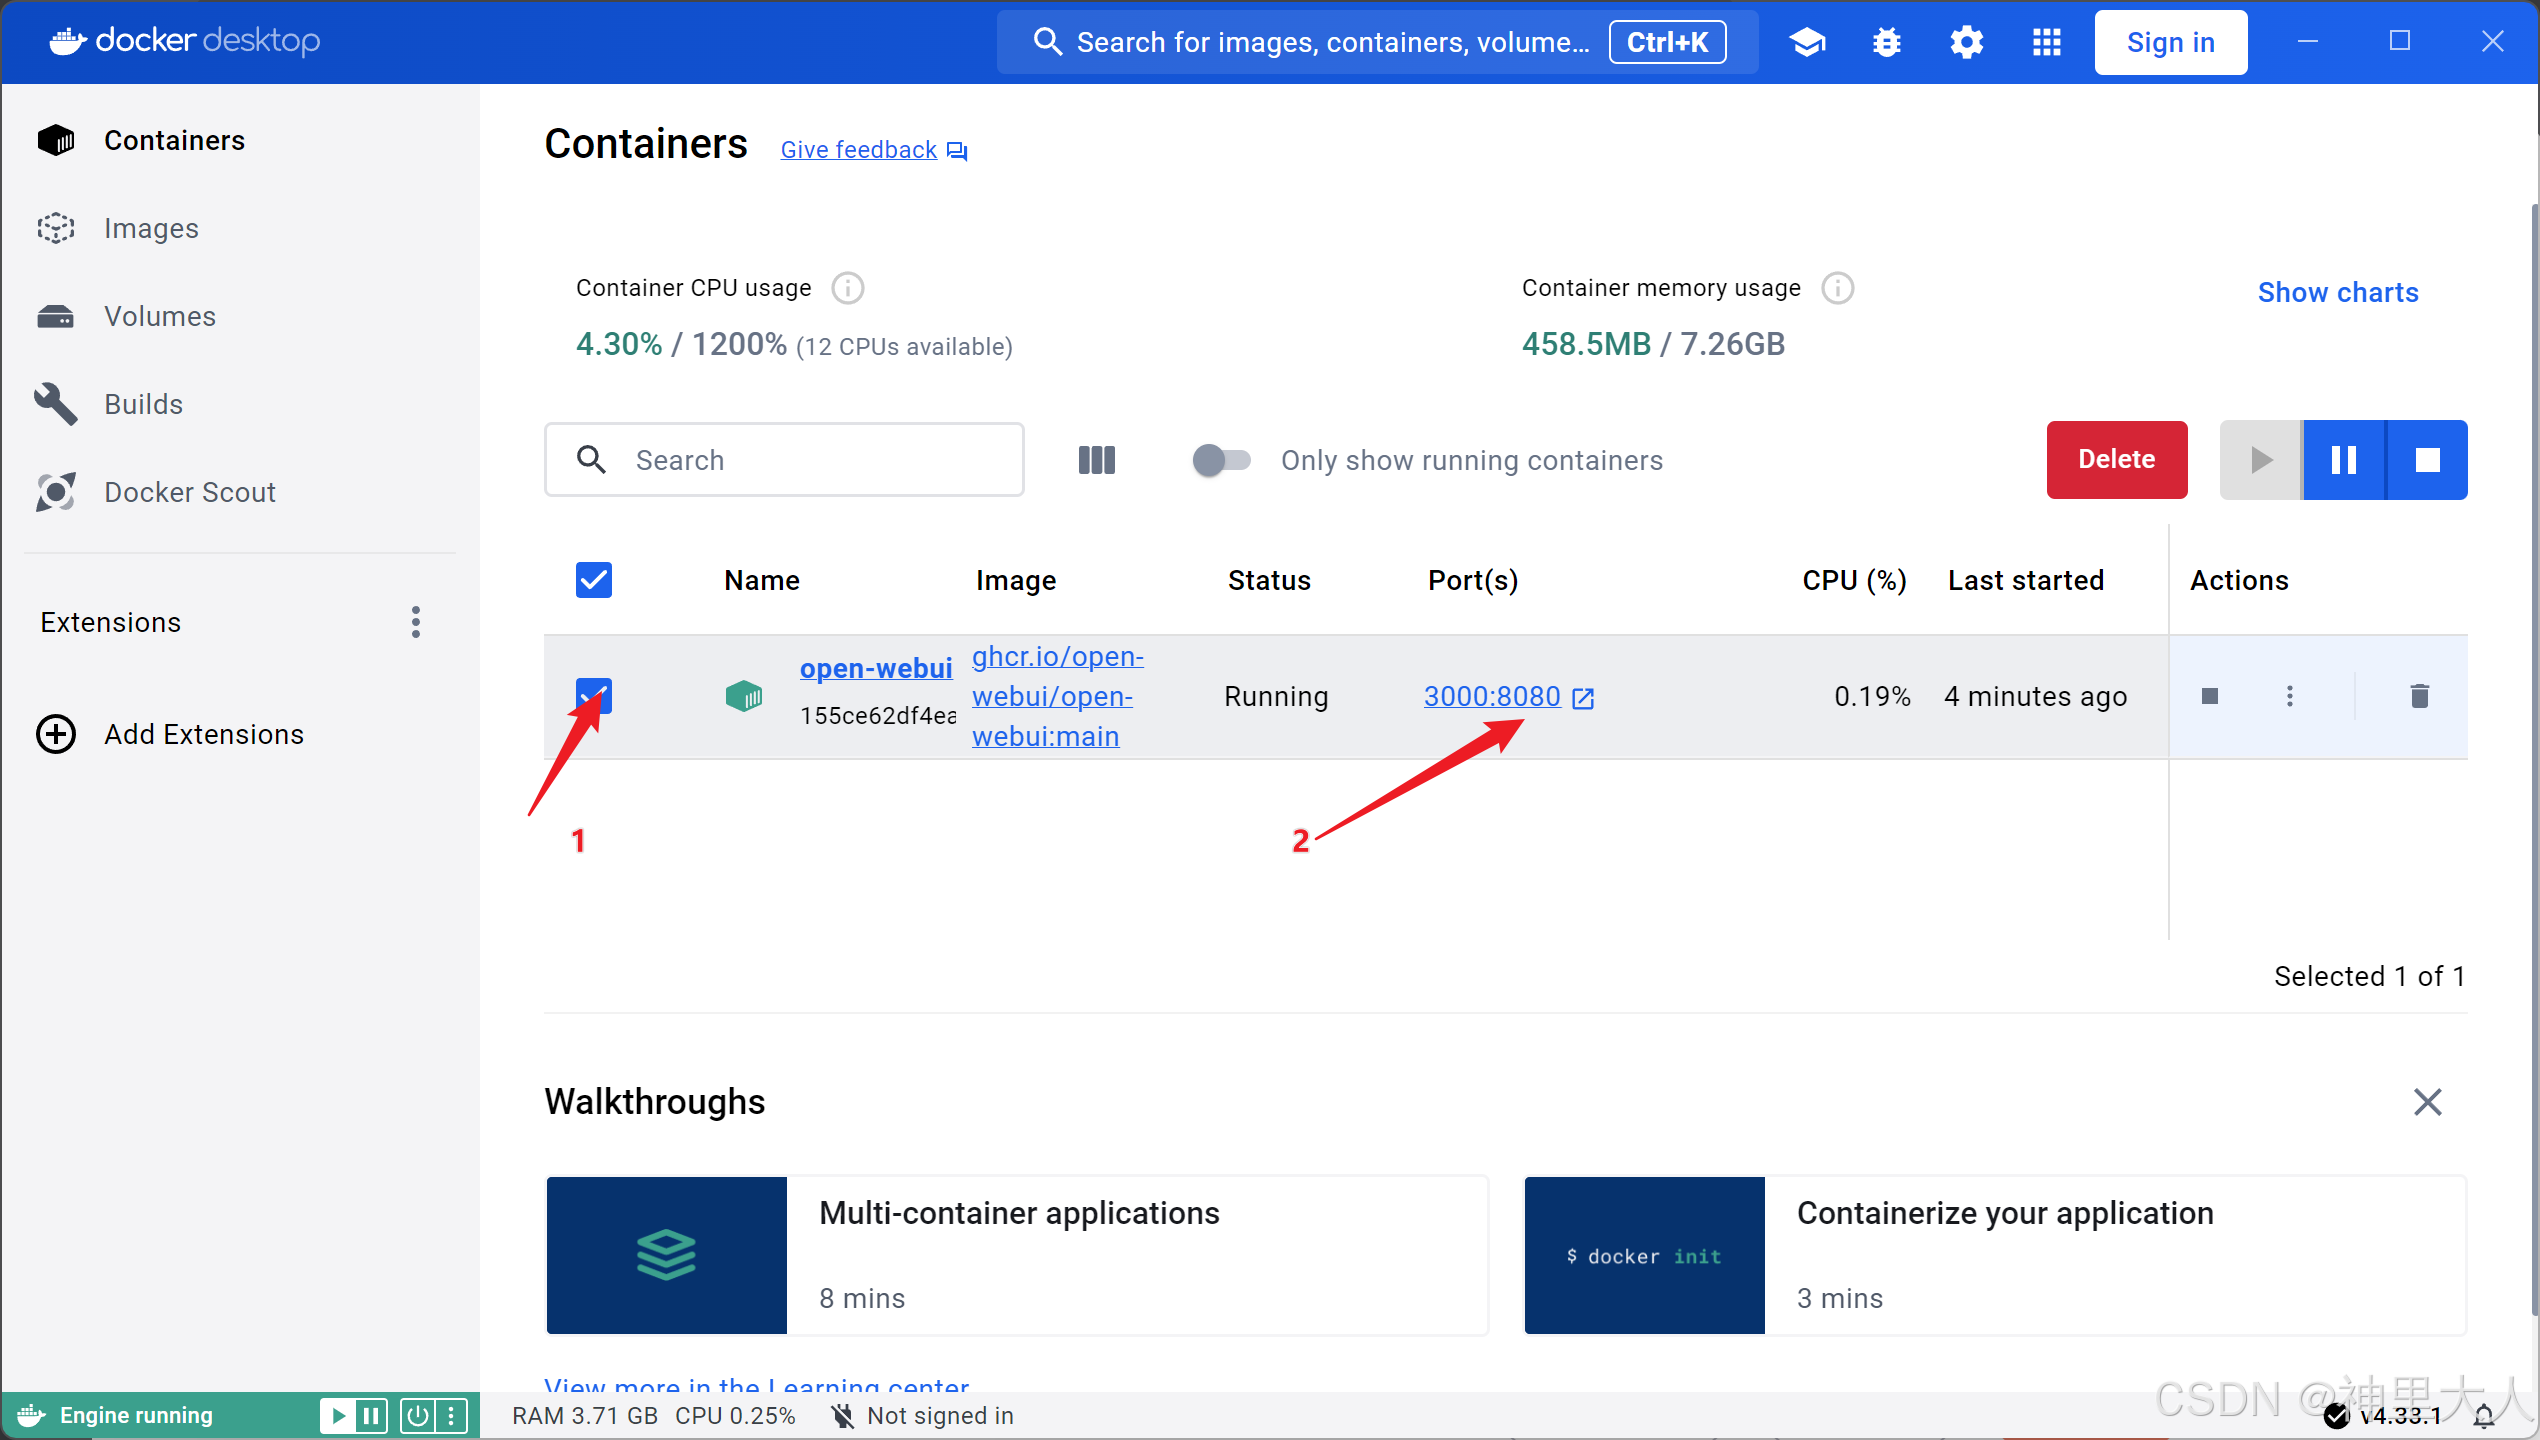
Task: Open the 3000:8080 port link
Action: click(1492, 696)
